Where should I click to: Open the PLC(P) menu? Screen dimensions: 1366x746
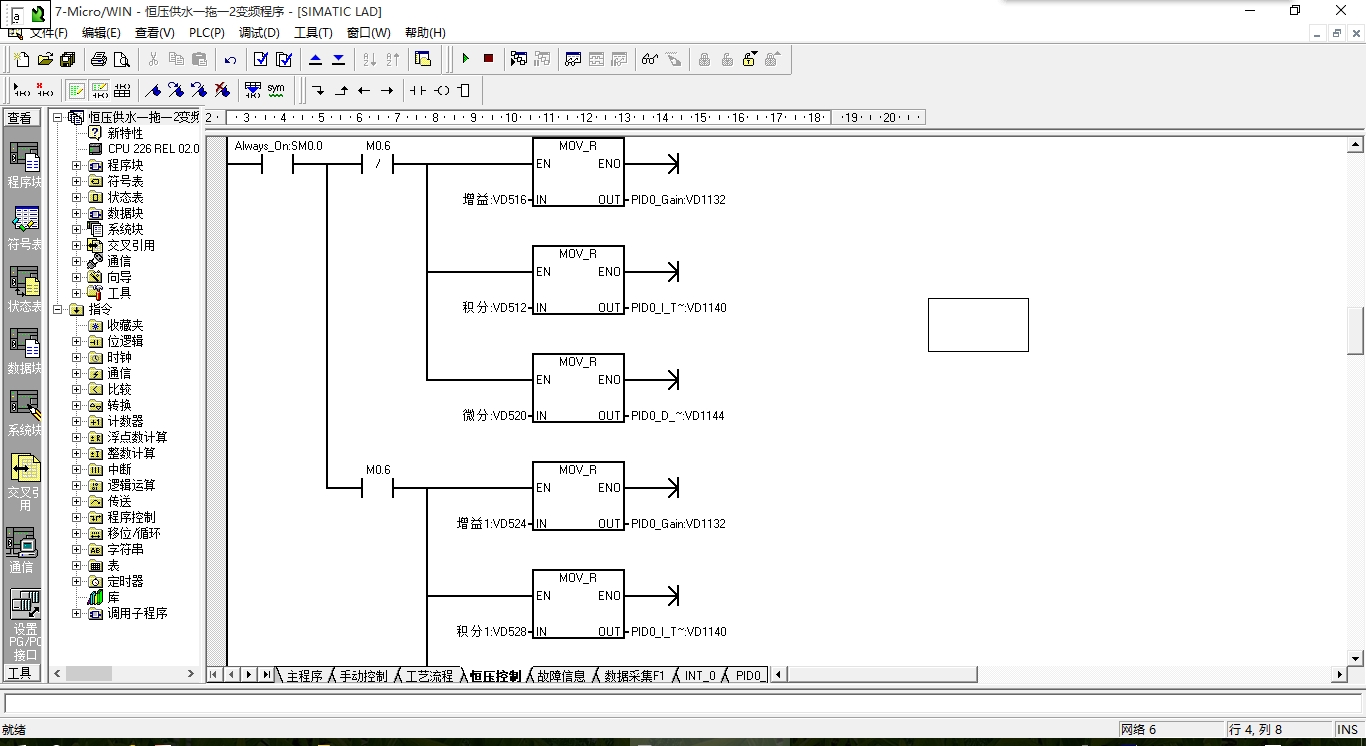(207, 33)
